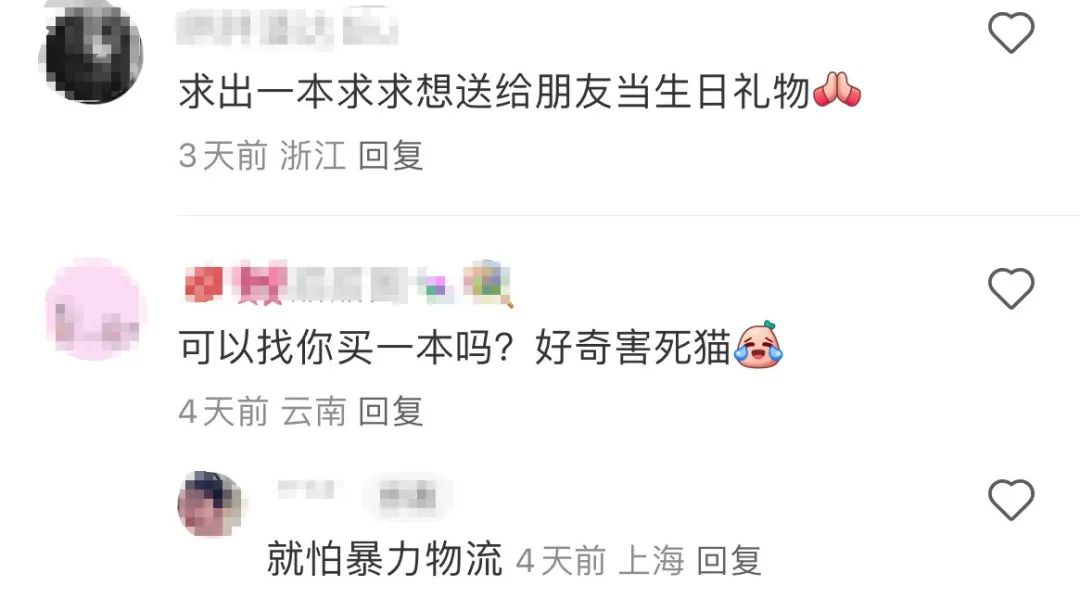Viewport: 1080px width, 611px height.
Task: Tap the praying hands emoji
Action: (837, 90)
